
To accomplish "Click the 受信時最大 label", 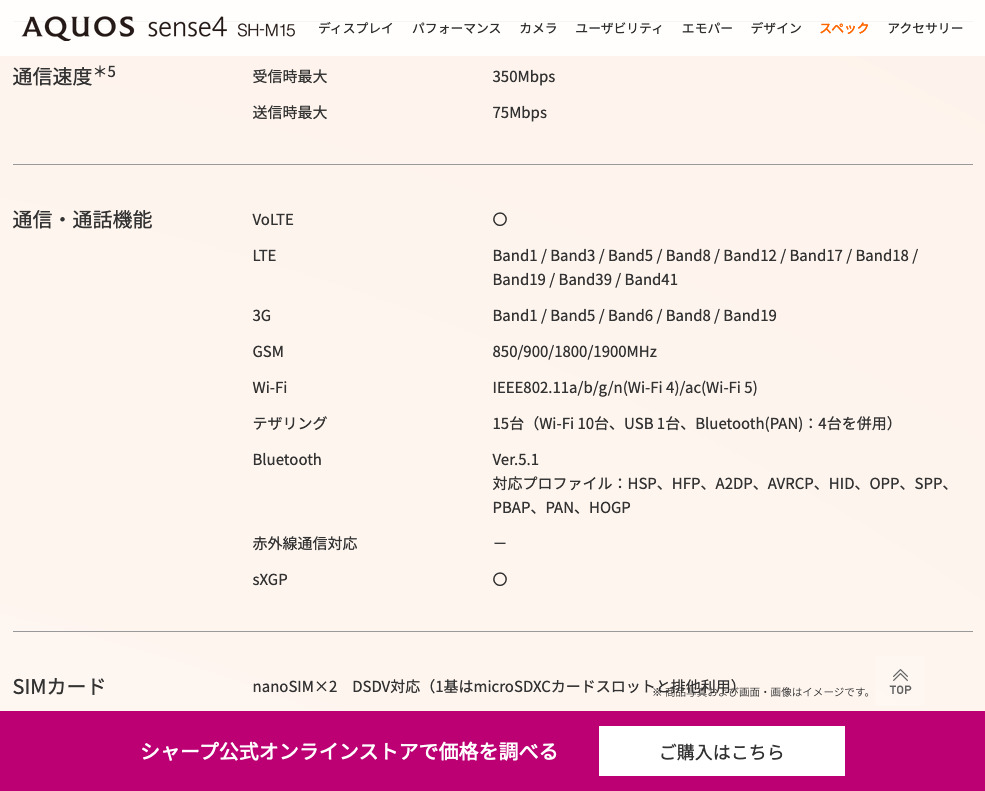I will coord(290,77).
